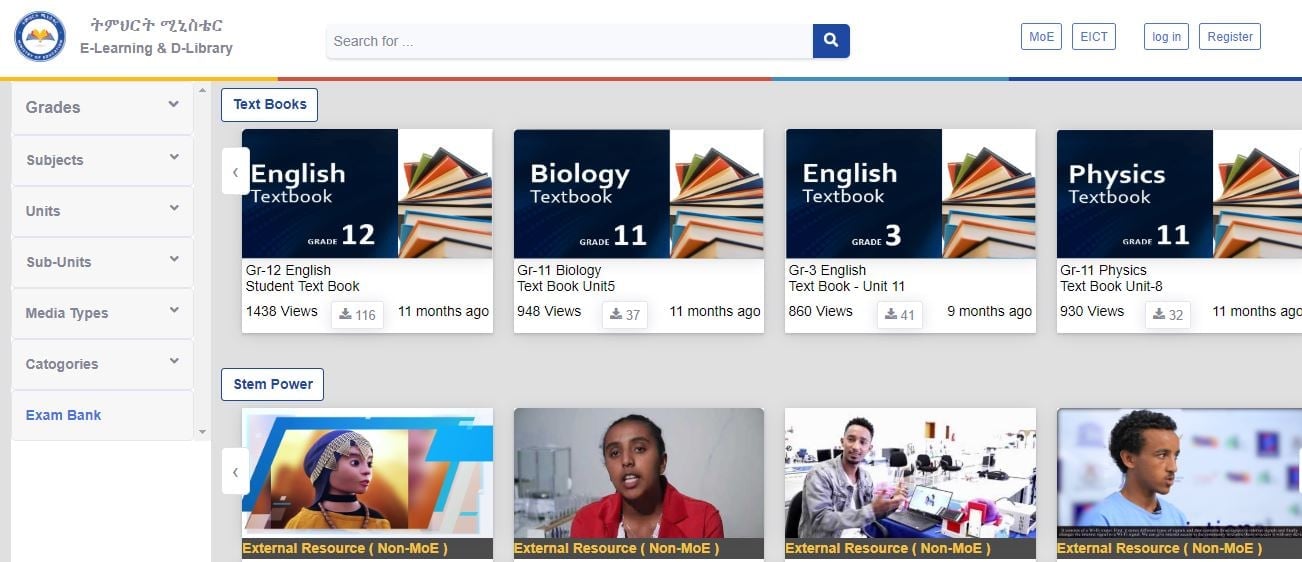
Task: Click the log in button
Action: (1166, 37)
